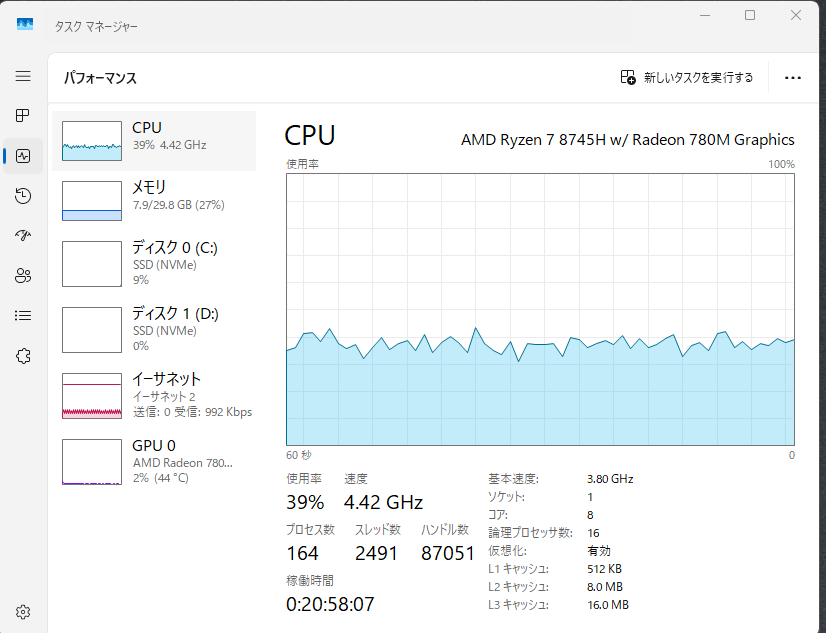826x633 pixels.
Task: Maximize the Task Manager window
Action: [750, 15]
